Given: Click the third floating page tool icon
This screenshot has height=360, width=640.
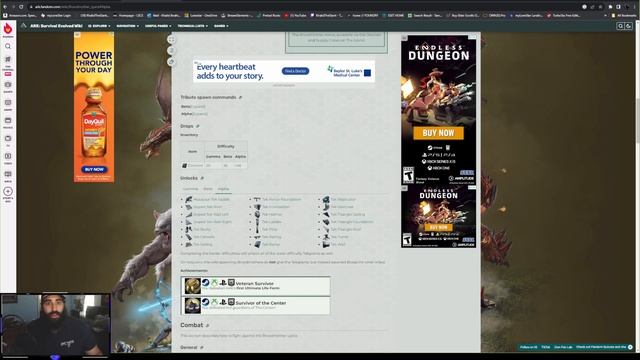Looking at the screenshot, I should [171, 62].
